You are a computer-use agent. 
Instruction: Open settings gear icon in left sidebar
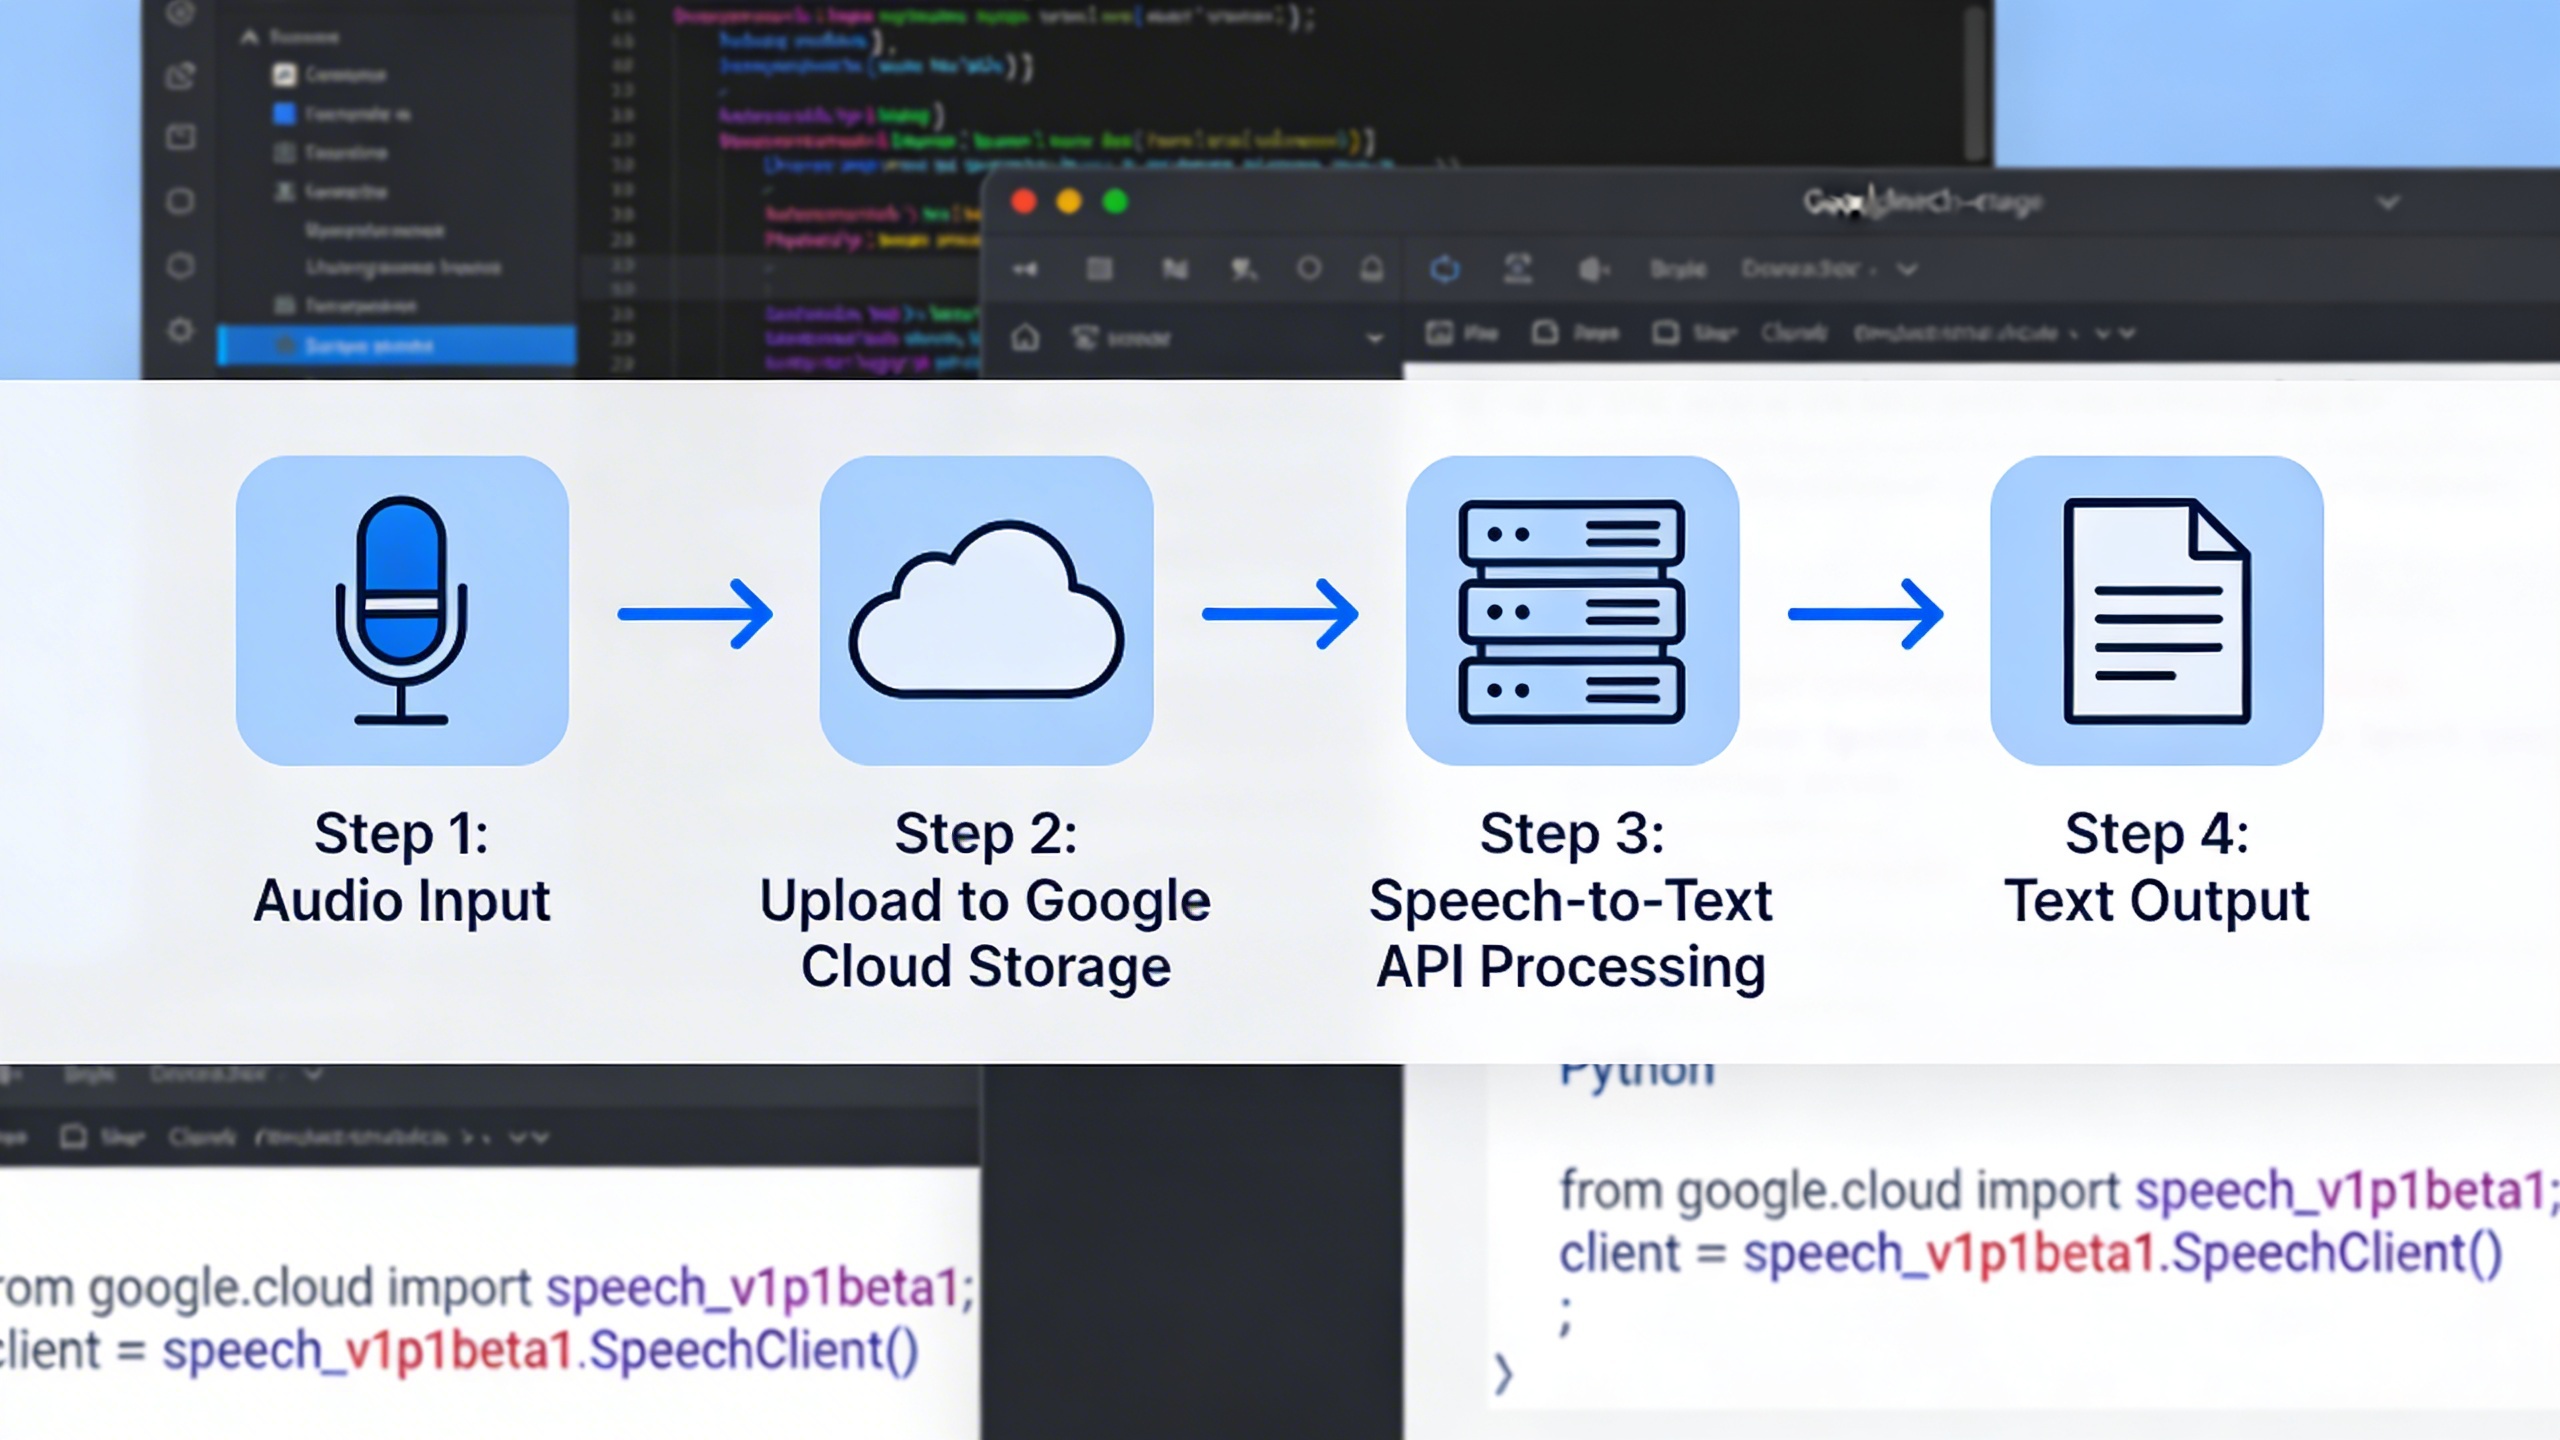click(x=180, y=330)
